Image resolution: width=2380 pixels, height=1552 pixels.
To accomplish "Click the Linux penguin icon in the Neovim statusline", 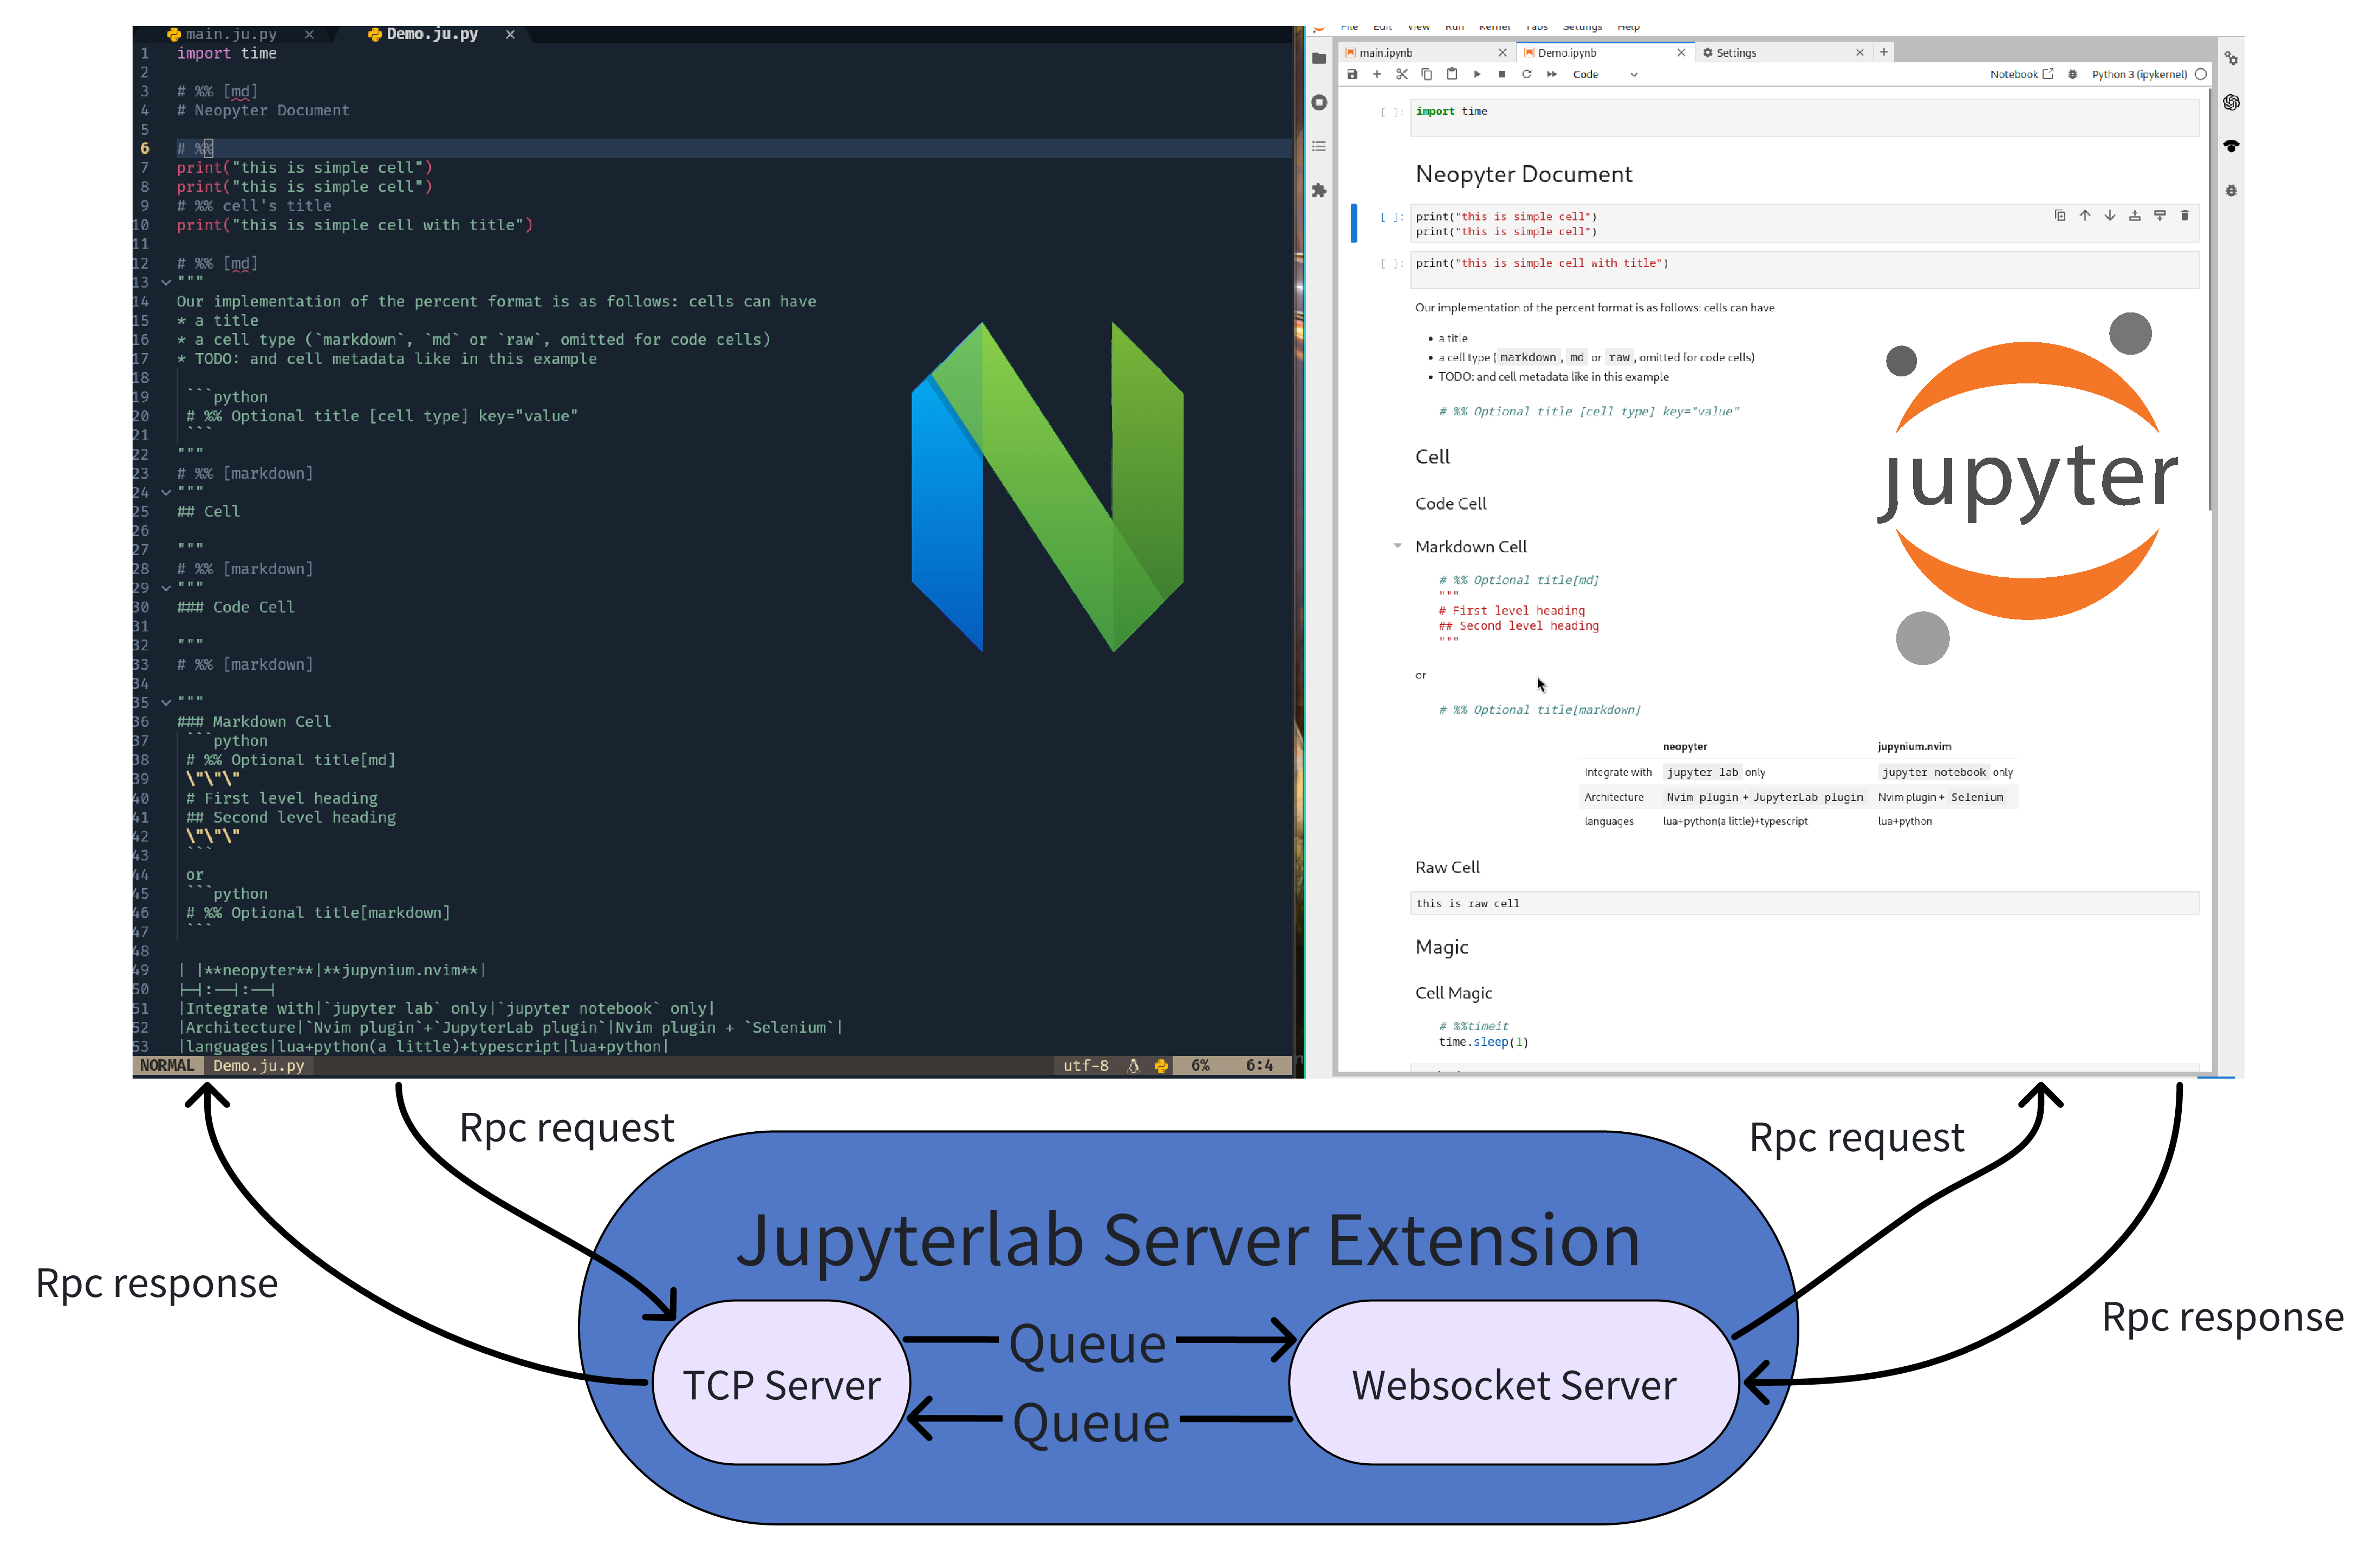I will tap(1133, 1066).
